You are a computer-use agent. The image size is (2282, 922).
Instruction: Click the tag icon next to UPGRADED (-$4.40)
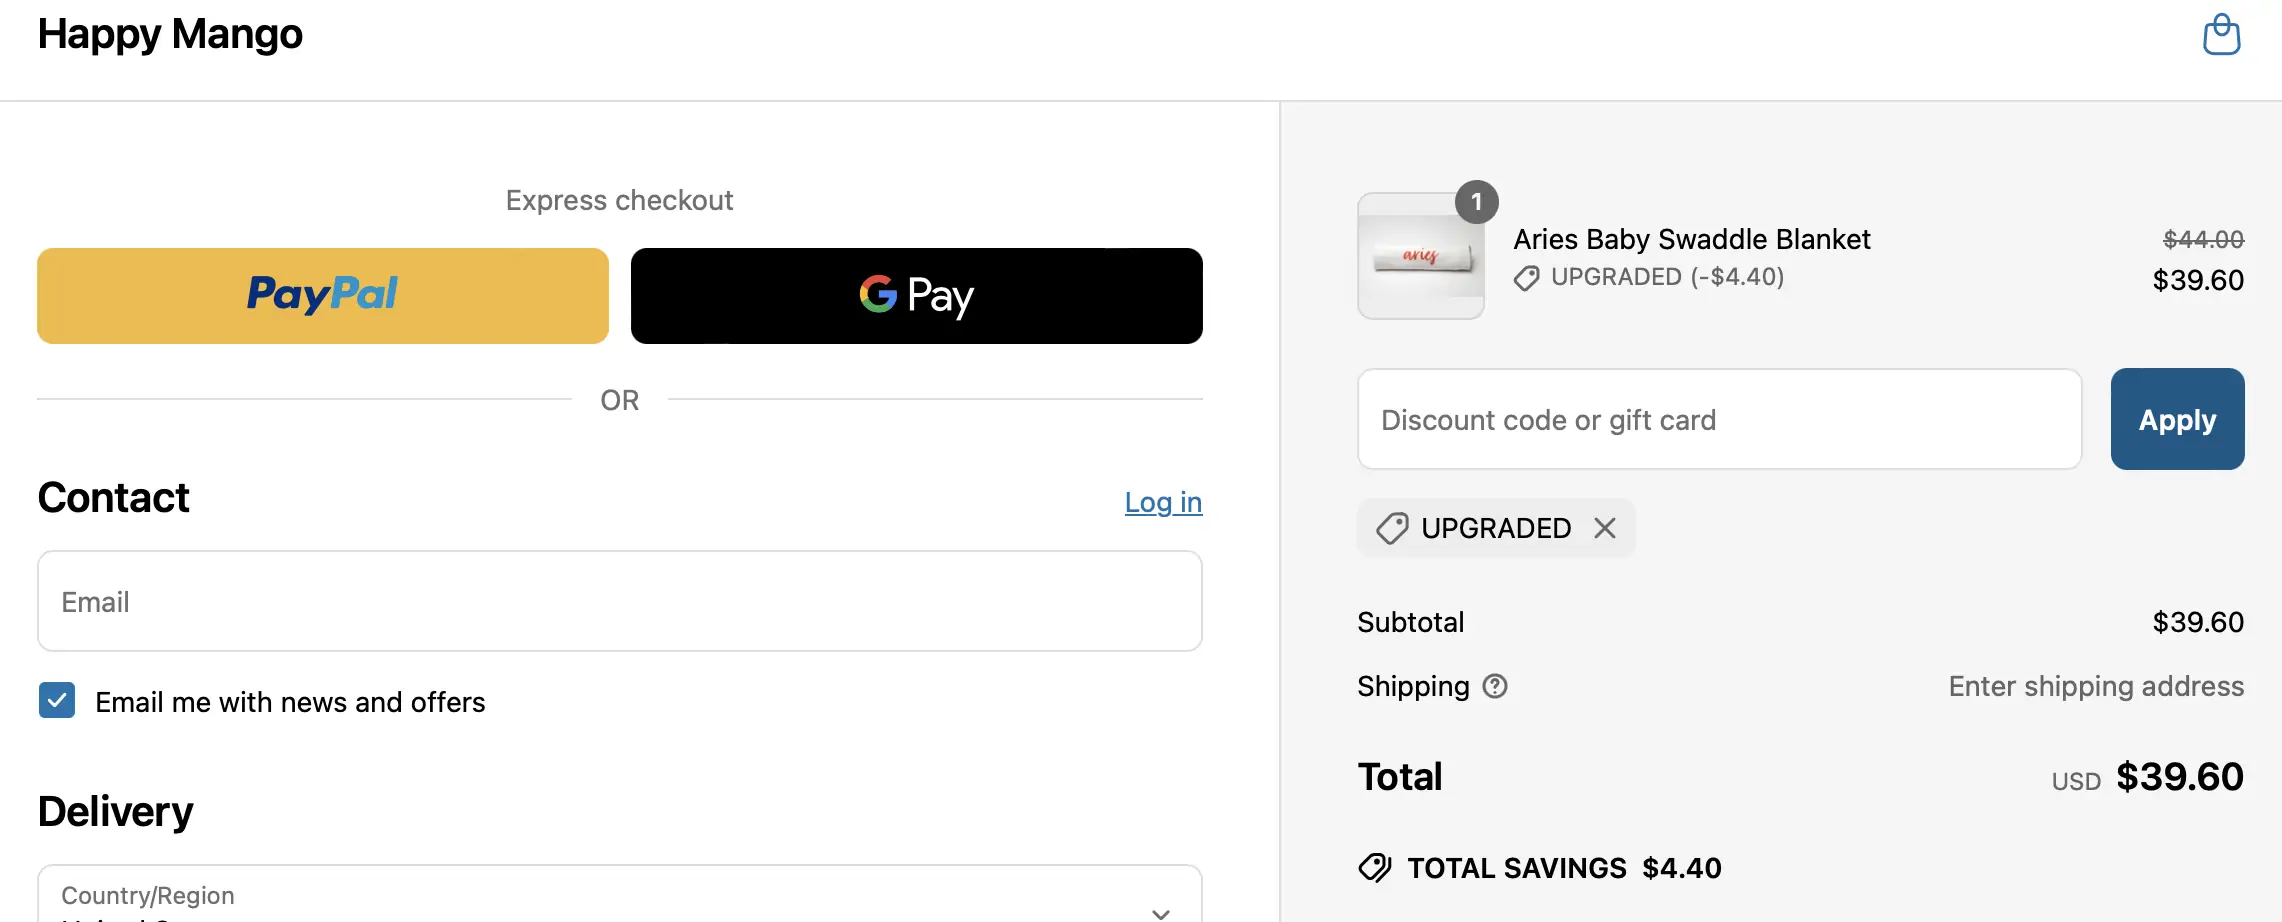click(x=1526, y=278)
